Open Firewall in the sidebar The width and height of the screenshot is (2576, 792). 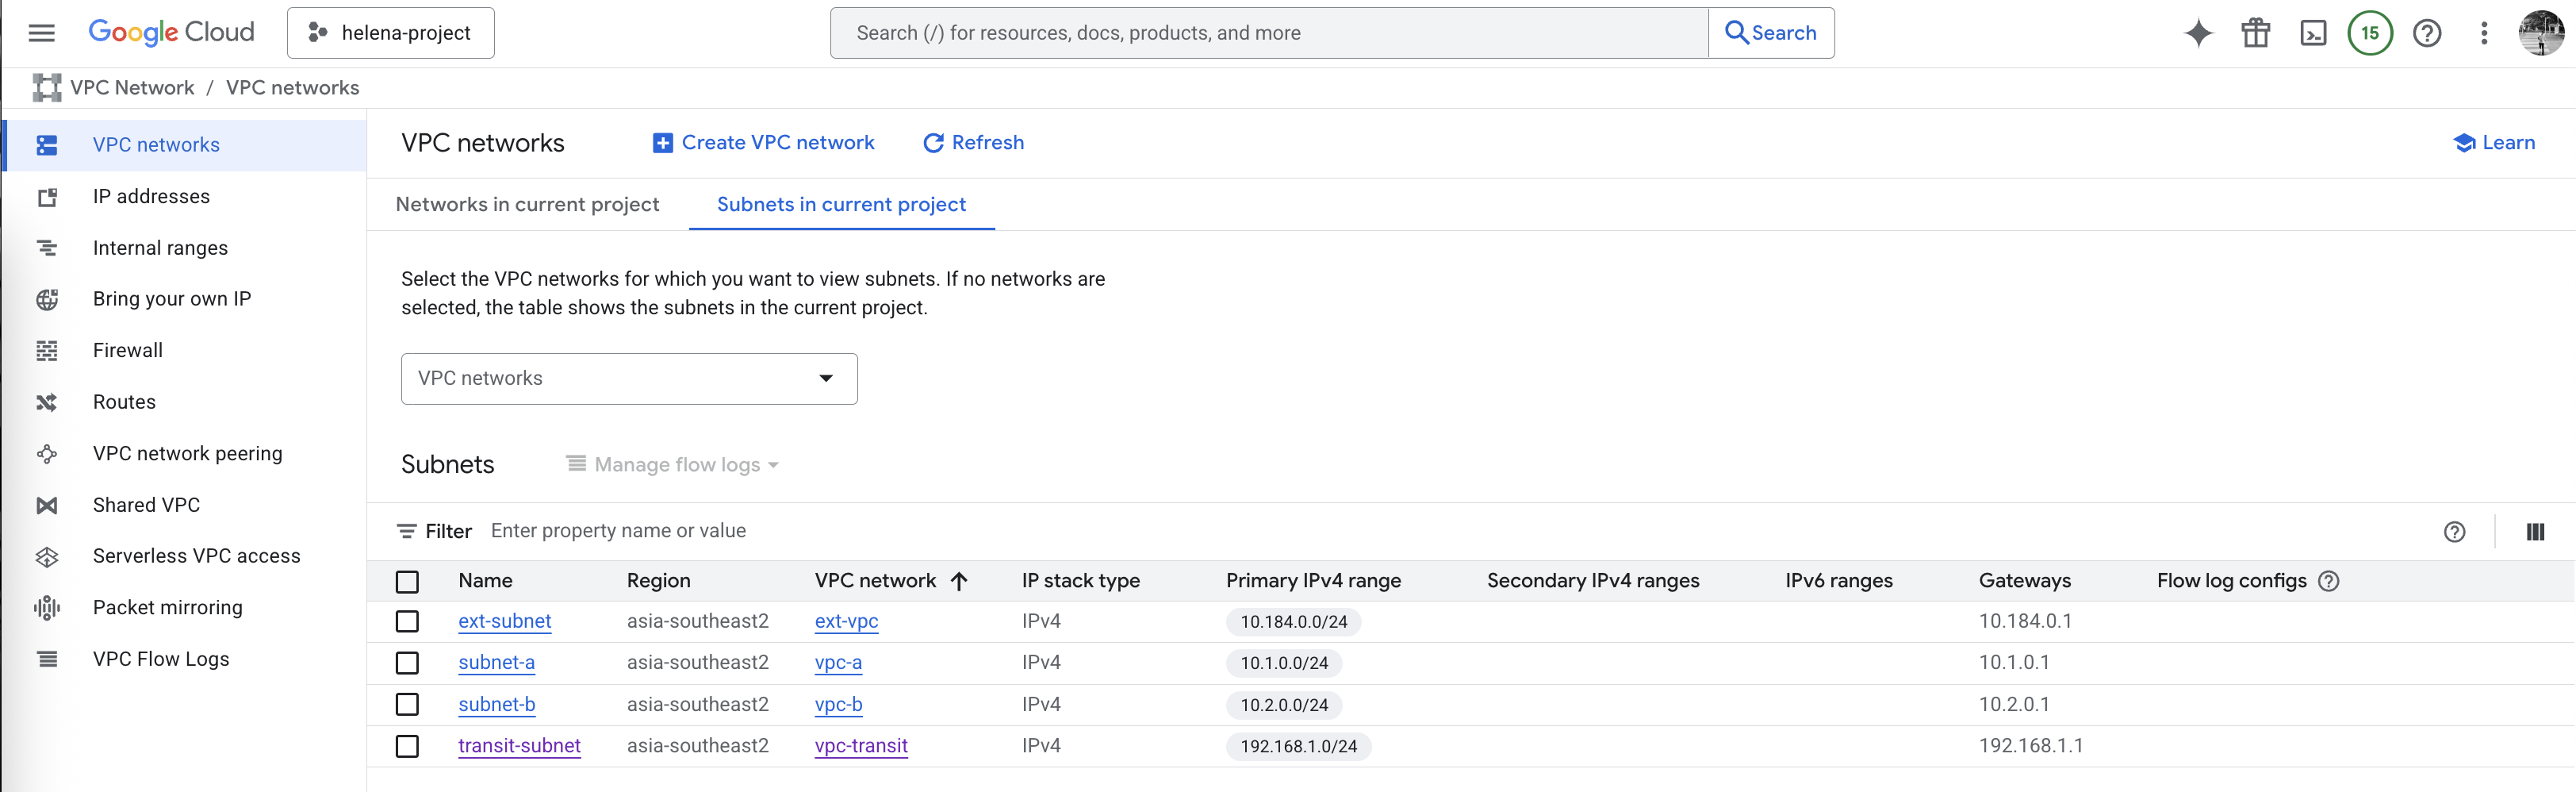tap(127, 351)
